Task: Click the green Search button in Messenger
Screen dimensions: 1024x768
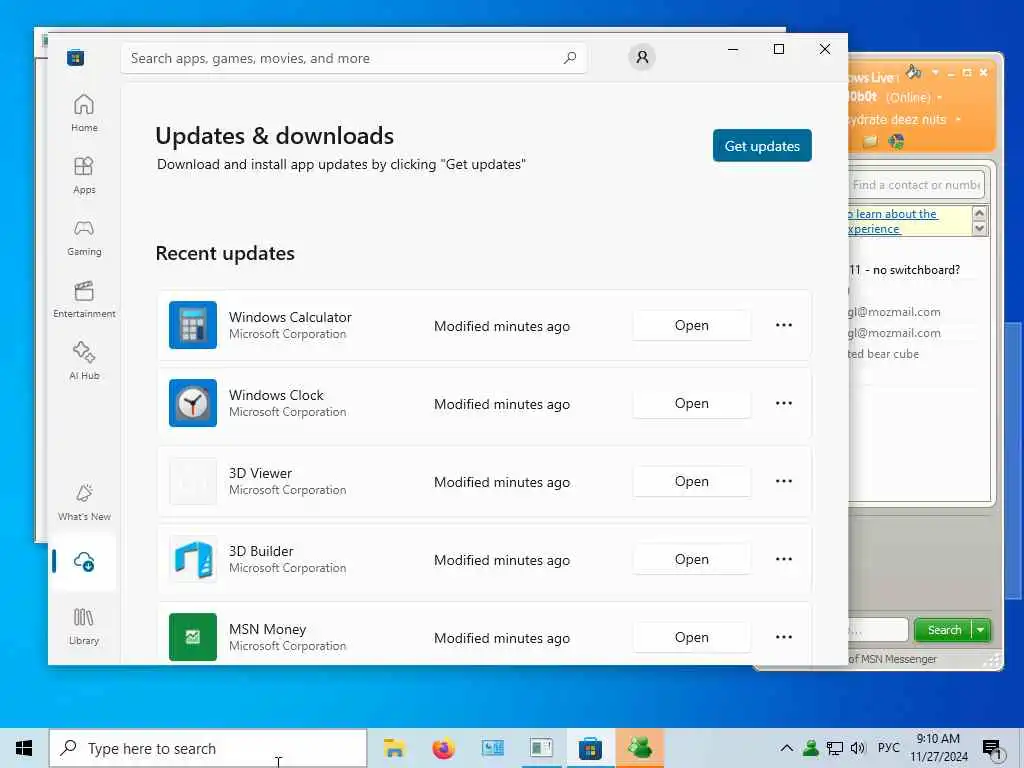Action: [x=944, y=630]
